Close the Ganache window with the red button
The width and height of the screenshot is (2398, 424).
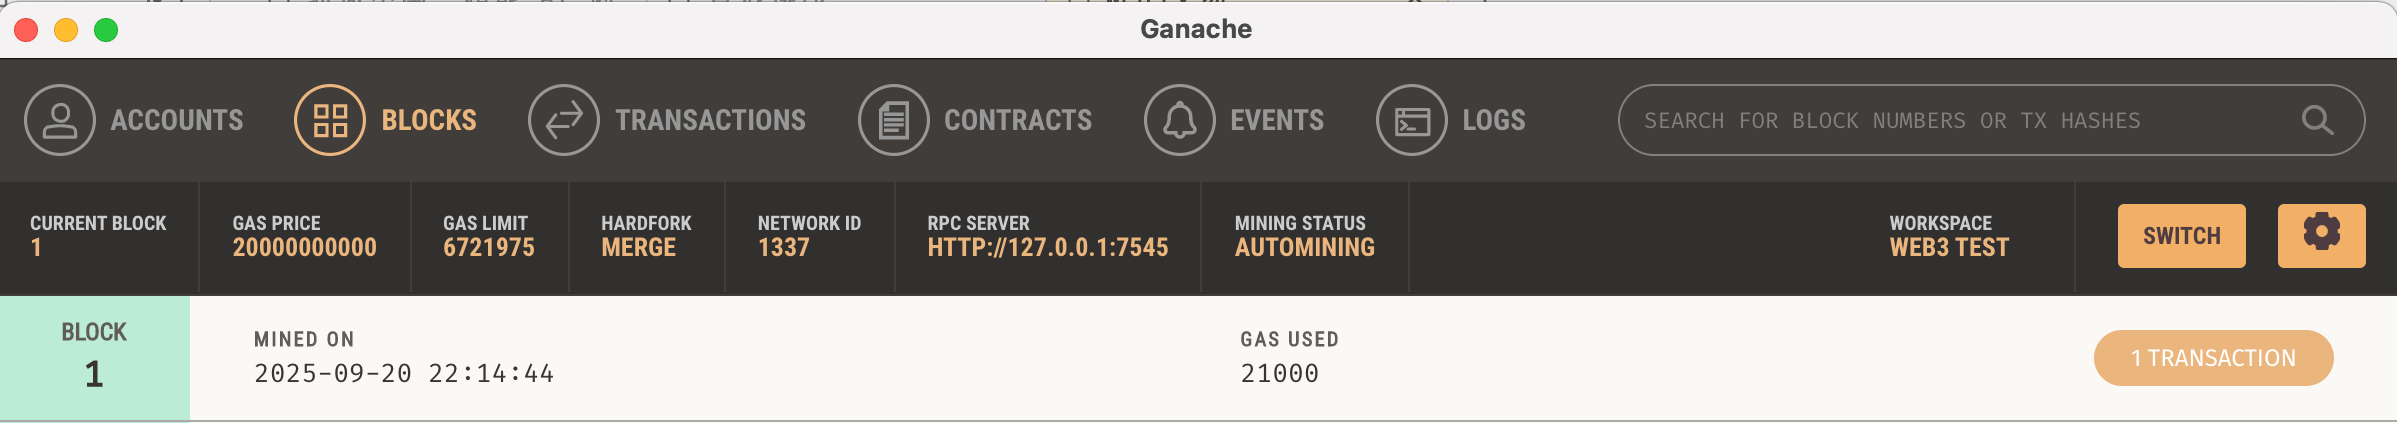(x=27, y=30)
